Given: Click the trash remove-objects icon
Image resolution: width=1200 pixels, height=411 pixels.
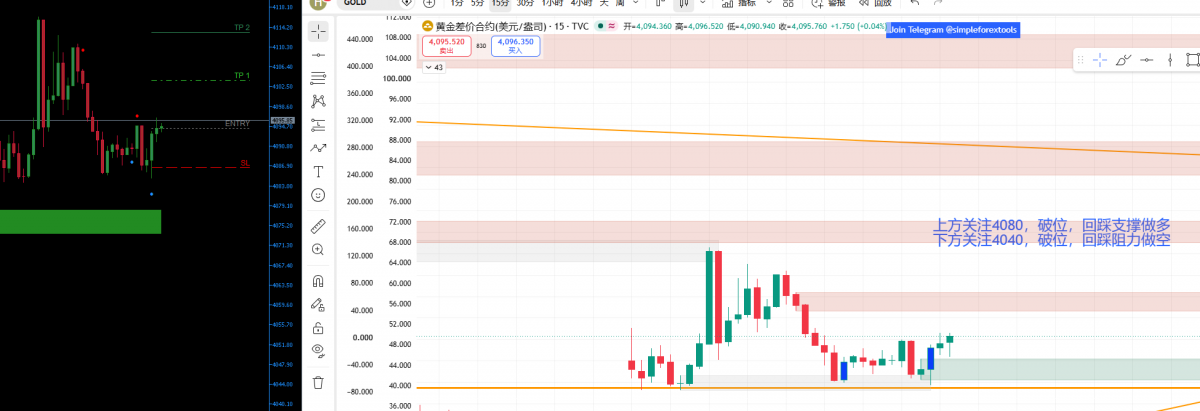Looking at the screenshot, I should pos(318,381).
